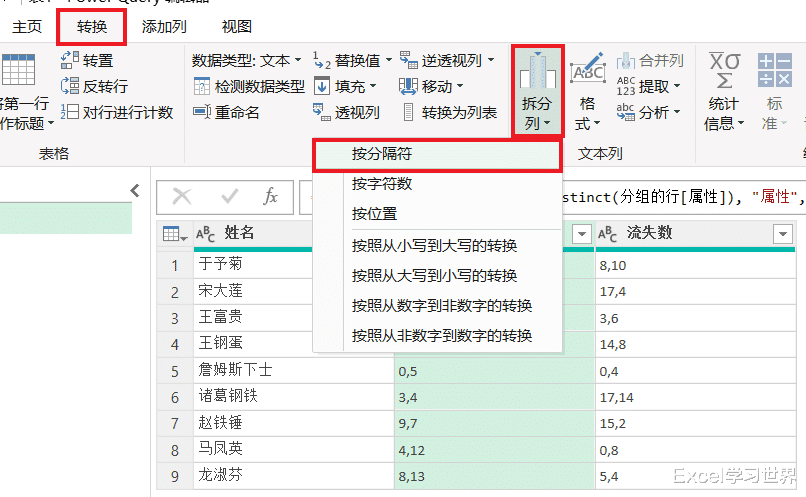
Task: Open the 添加列 tab
Action: (164, 26)
